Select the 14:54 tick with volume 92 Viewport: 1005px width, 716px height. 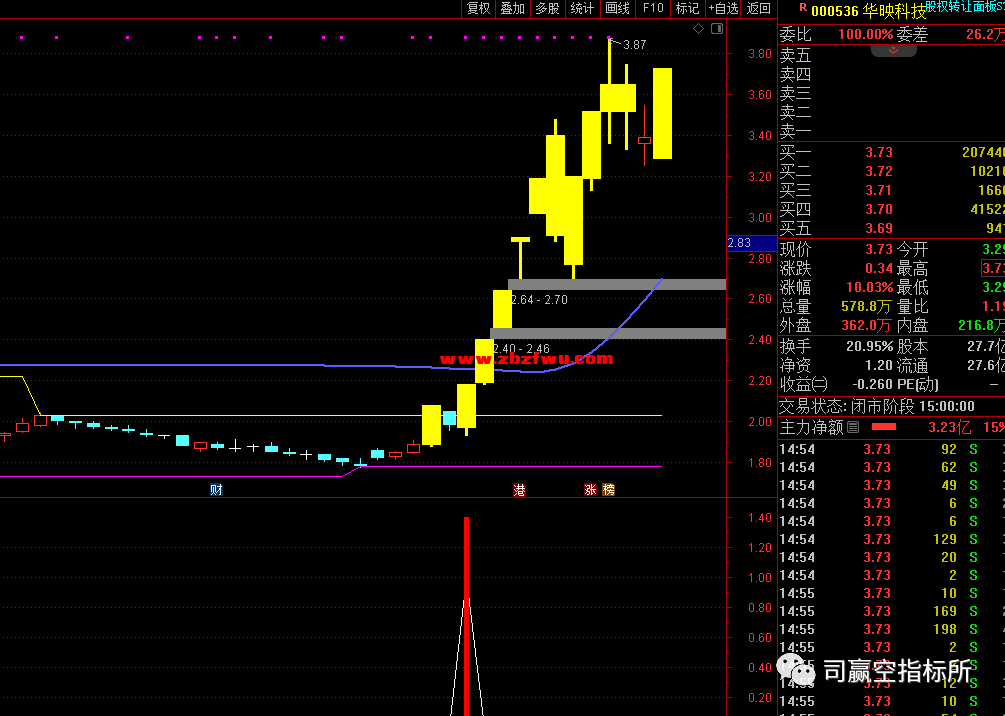pos(892,449)
